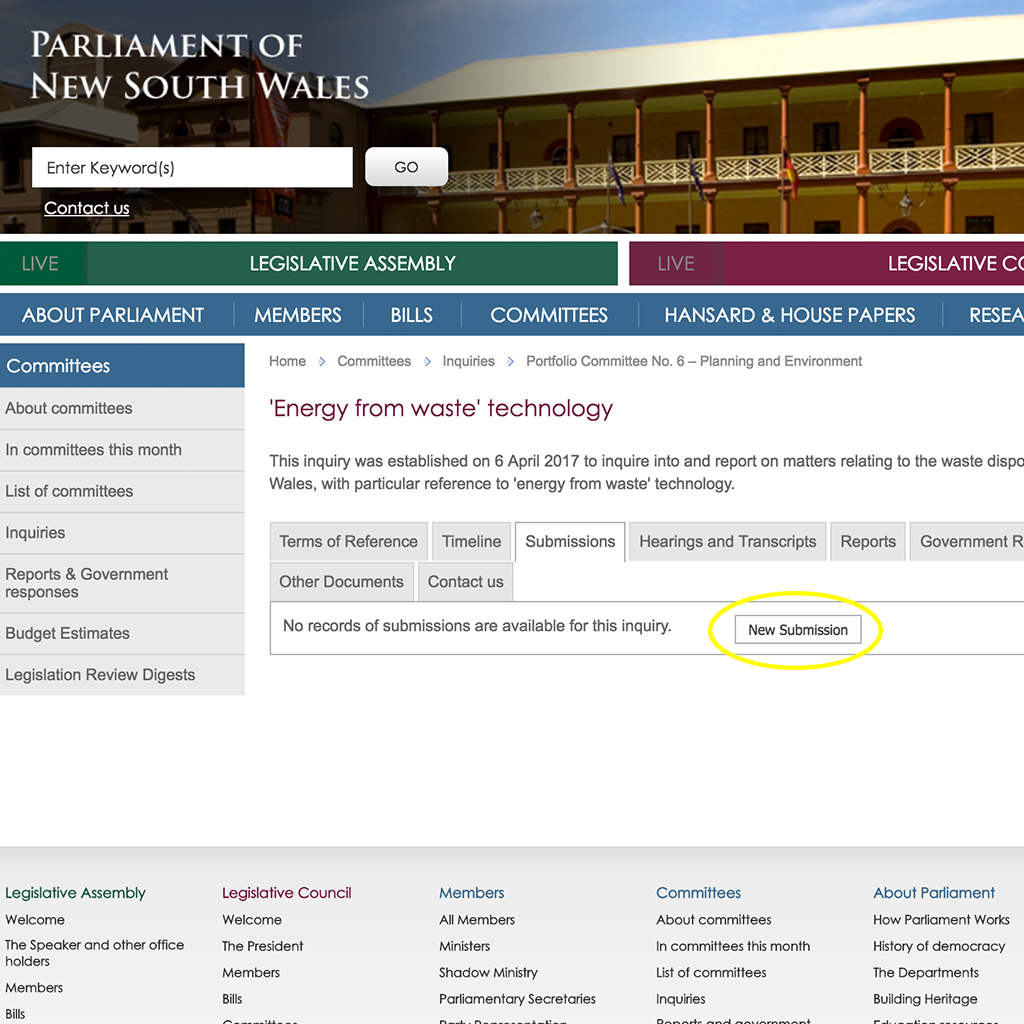Open Bills under footer Legislative Council
Image resolution: width=1024 pixels, height=1024 pixels.
[x=232, y=999]
